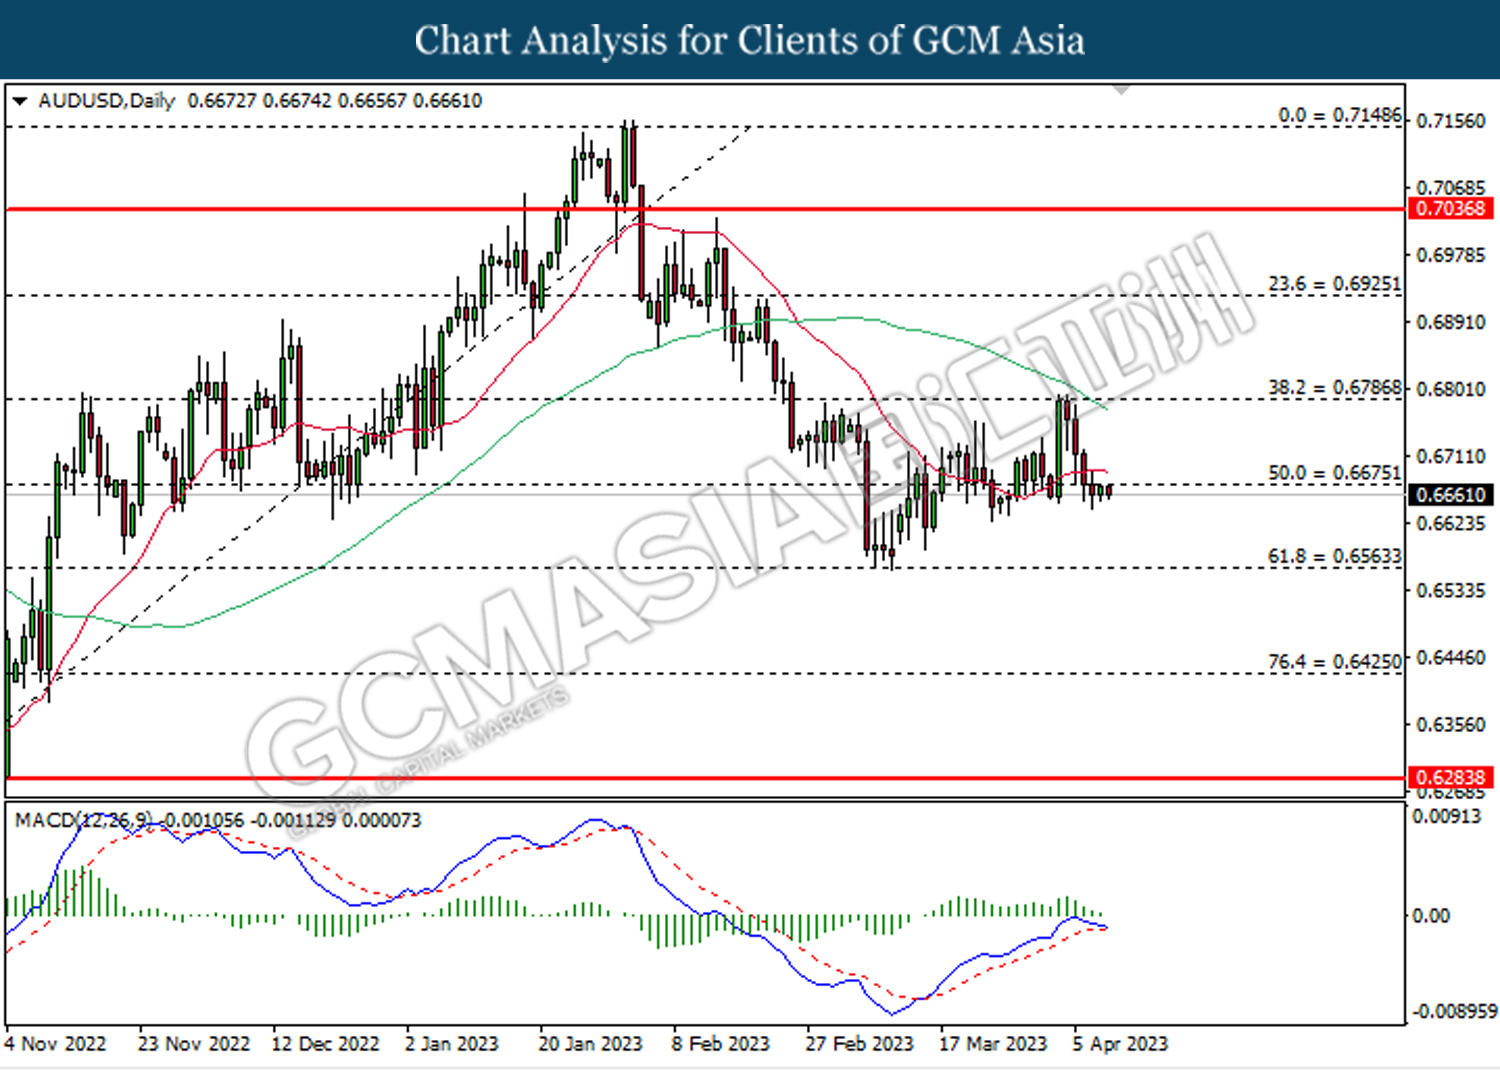The image size is (1500, 1071).
Task: Click the date label 27 Feb 2023
Action: click(859, 1044)
